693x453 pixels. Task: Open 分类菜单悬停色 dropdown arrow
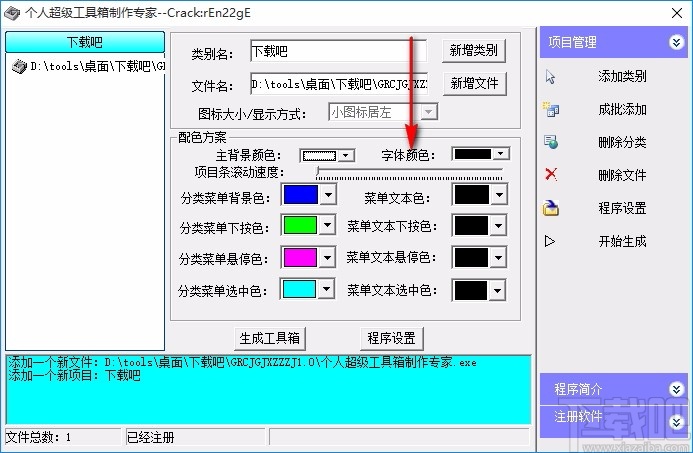[x=327, y=258]
